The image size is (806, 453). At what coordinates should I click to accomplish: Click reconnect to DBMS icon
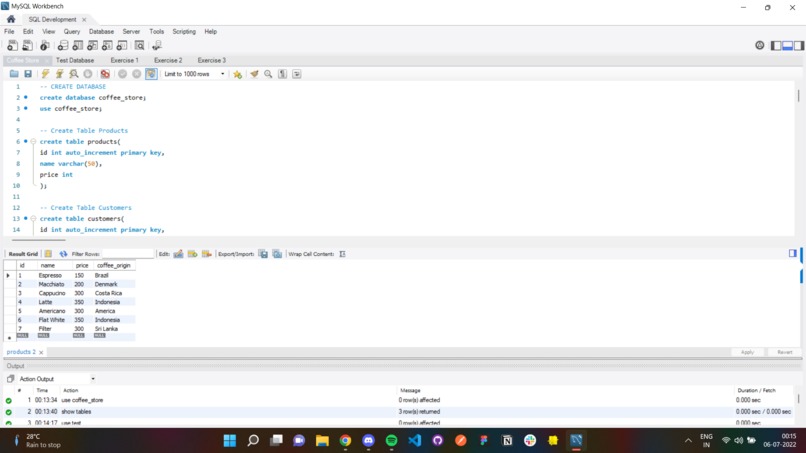tap(157, 46)
